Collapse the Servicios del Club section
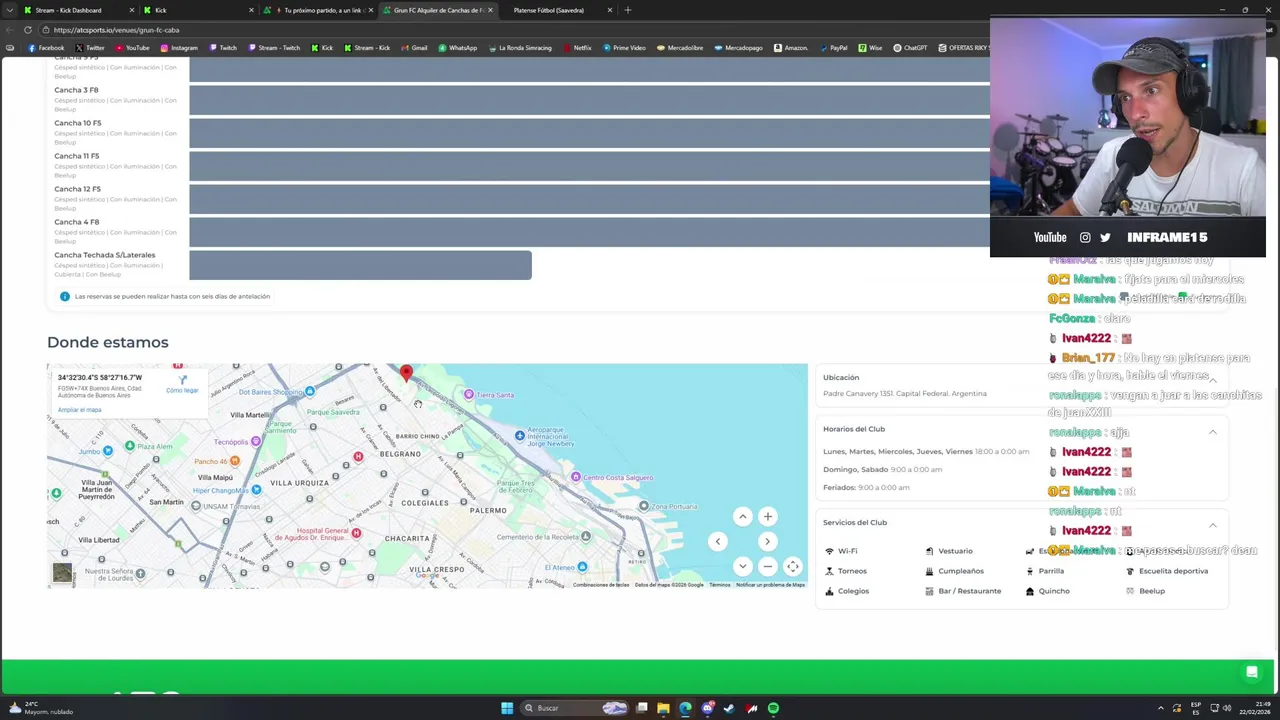This screenshot has width=1280, height=720. tap(1212, 525)
